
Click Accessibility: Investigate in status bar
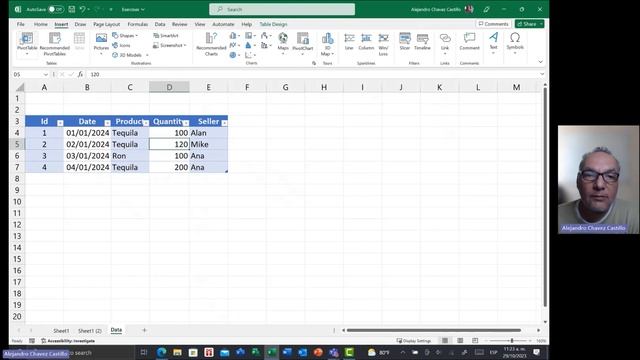point(68,341)
